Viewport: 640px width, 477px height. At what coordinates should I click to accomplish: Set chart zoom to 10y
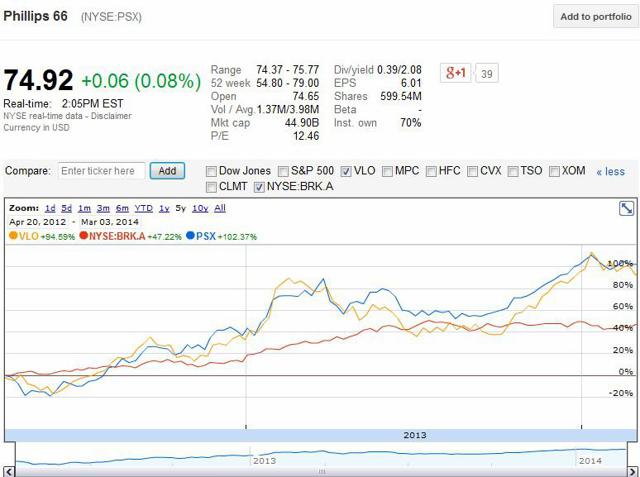pyautogui.click(x=200, y=208)
